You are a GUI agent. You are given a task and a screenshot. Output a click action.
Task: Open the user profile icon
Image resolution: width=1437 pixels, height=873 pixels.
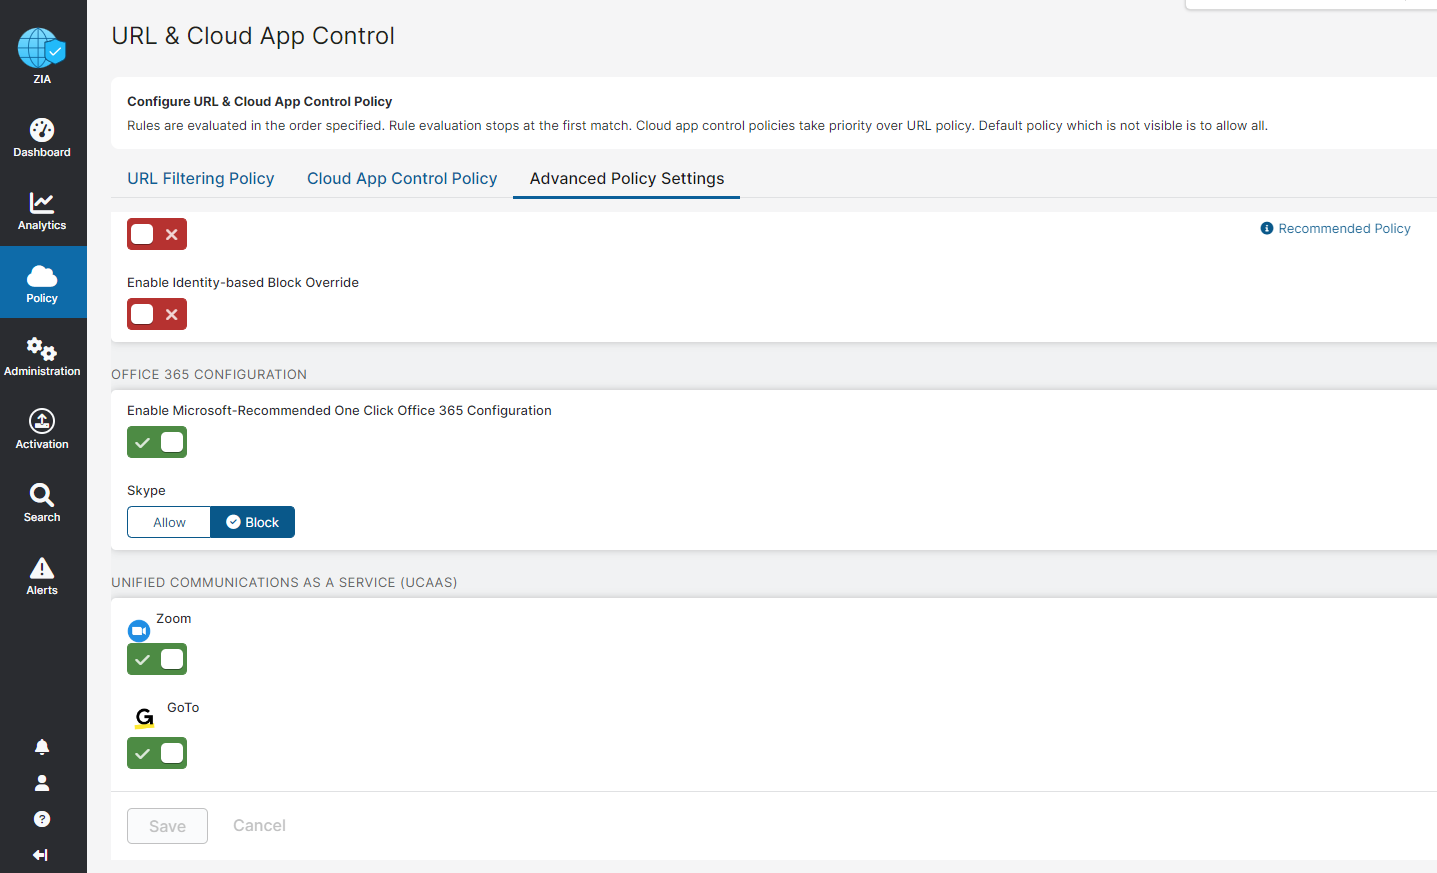(x=42, y=783)
